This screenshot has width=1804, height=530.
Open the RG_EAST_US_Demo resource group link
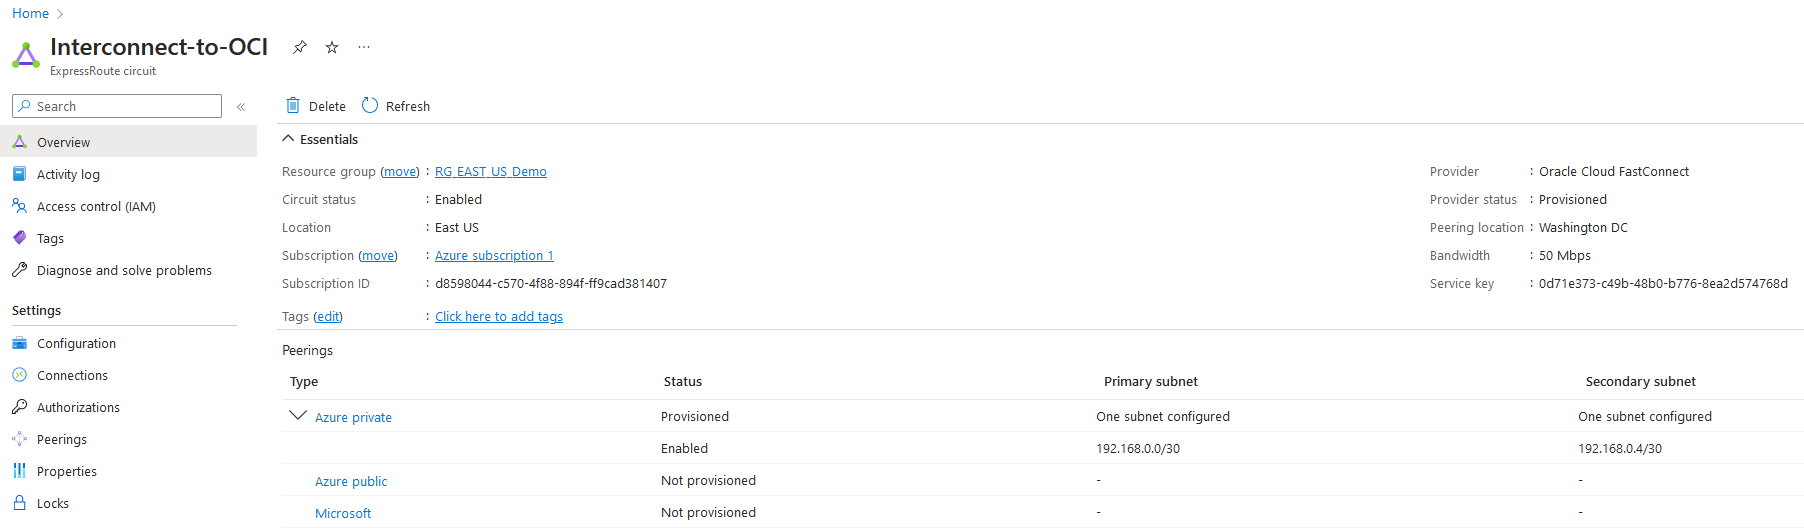490,172
